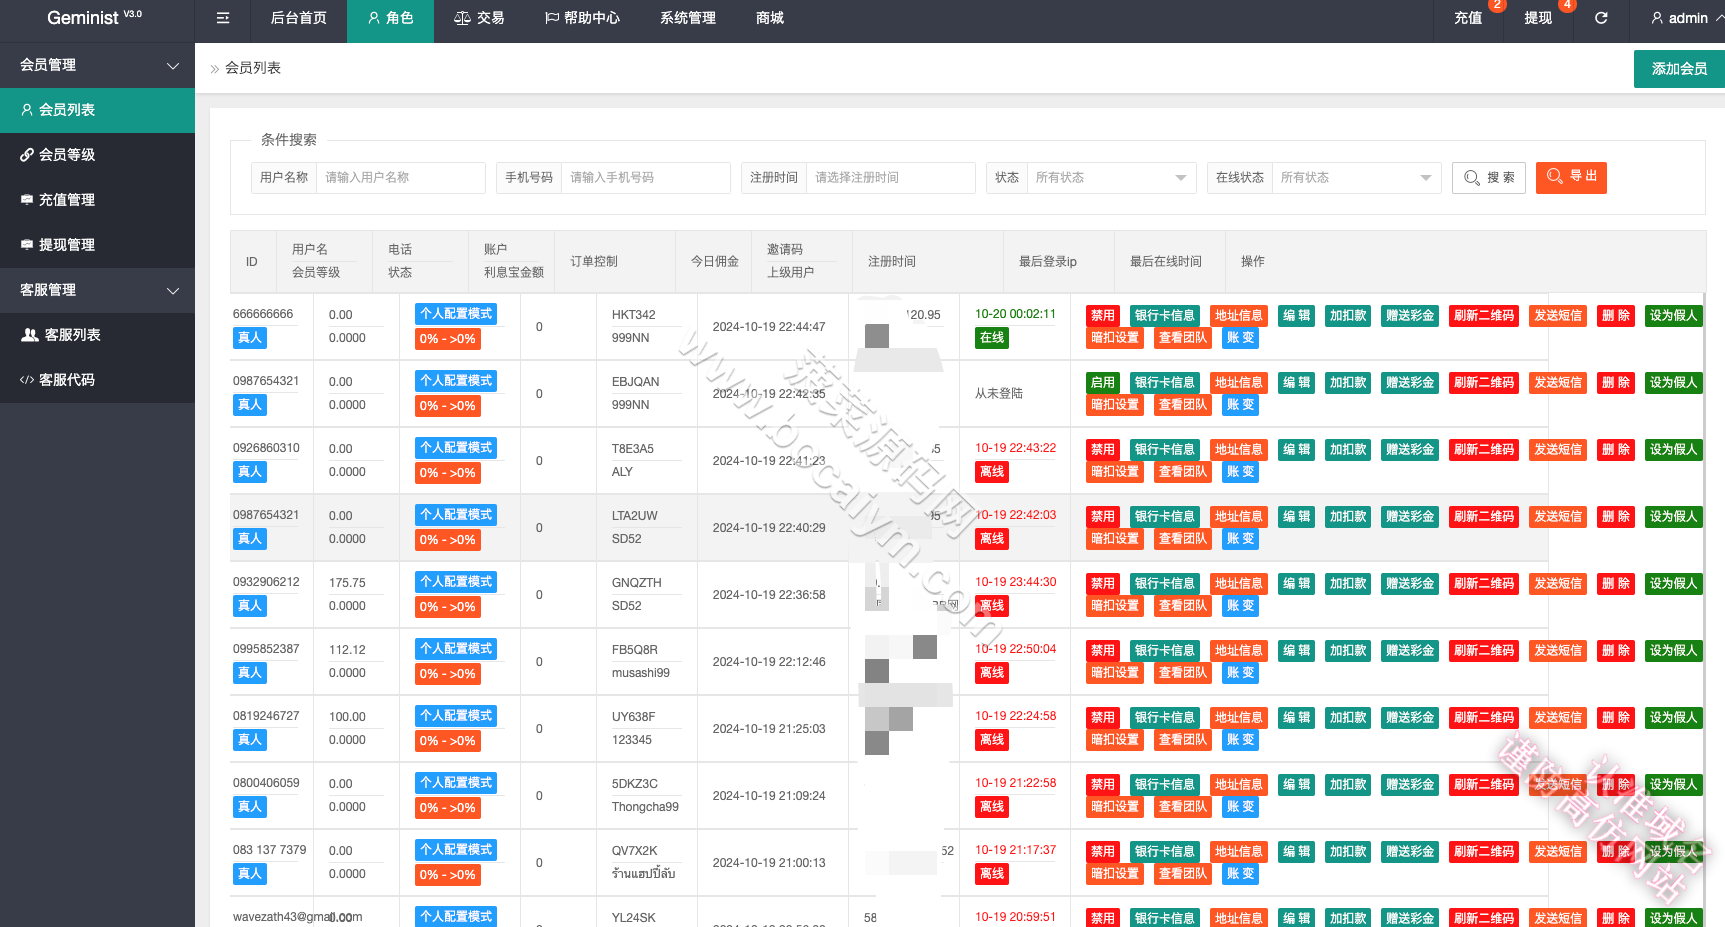
Task: Open 提现管理 in the sidebar
Action: click(x=97, y=245)
